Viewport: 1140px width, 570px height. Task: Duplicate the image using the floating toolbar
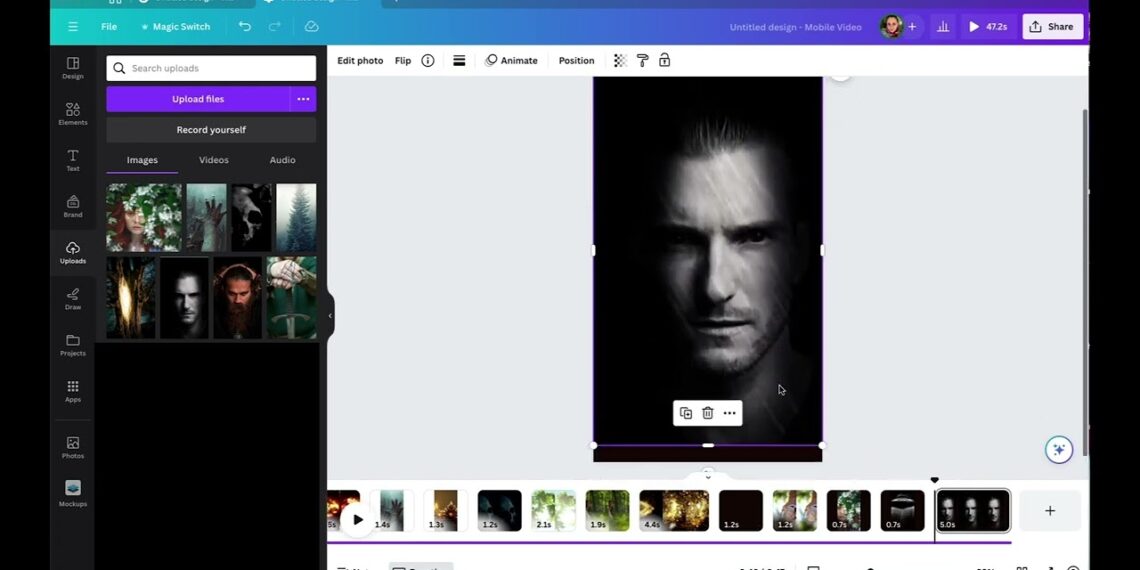pos(686,413)
